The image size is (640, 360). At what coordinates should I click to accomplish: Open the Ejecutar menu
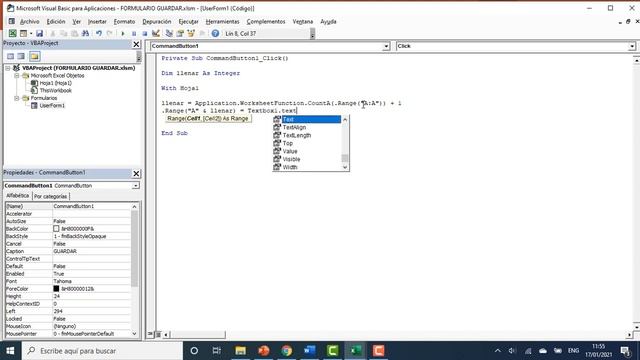[x=188, y=22]
